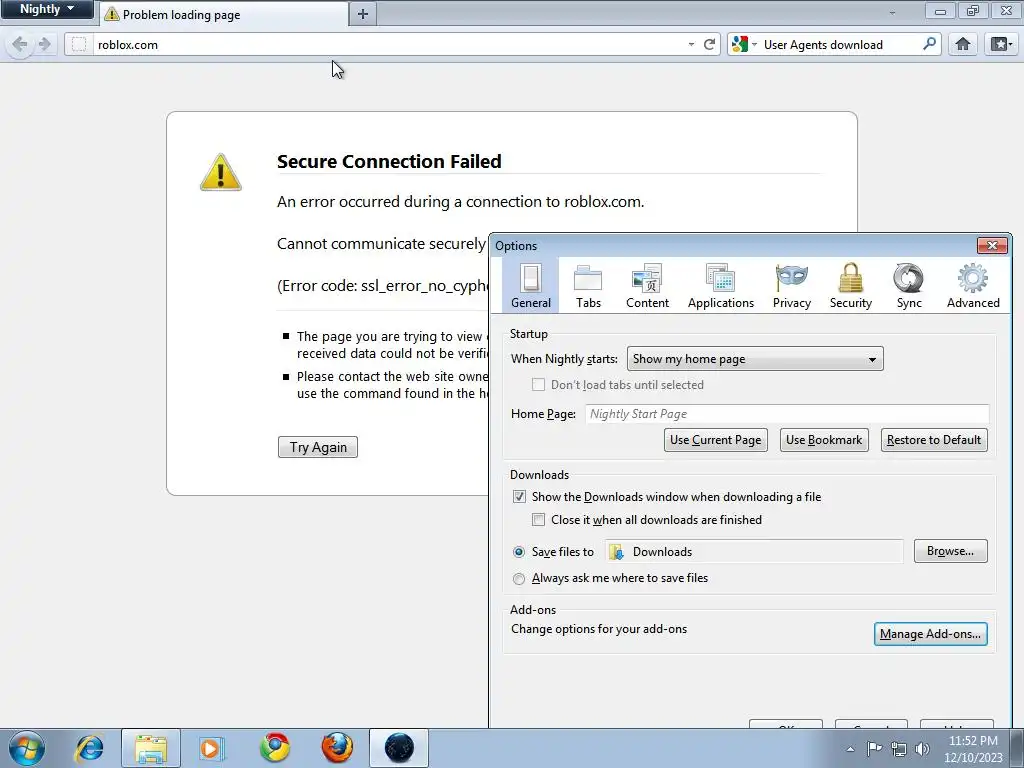Open the Applications options panel

(720, 285)
